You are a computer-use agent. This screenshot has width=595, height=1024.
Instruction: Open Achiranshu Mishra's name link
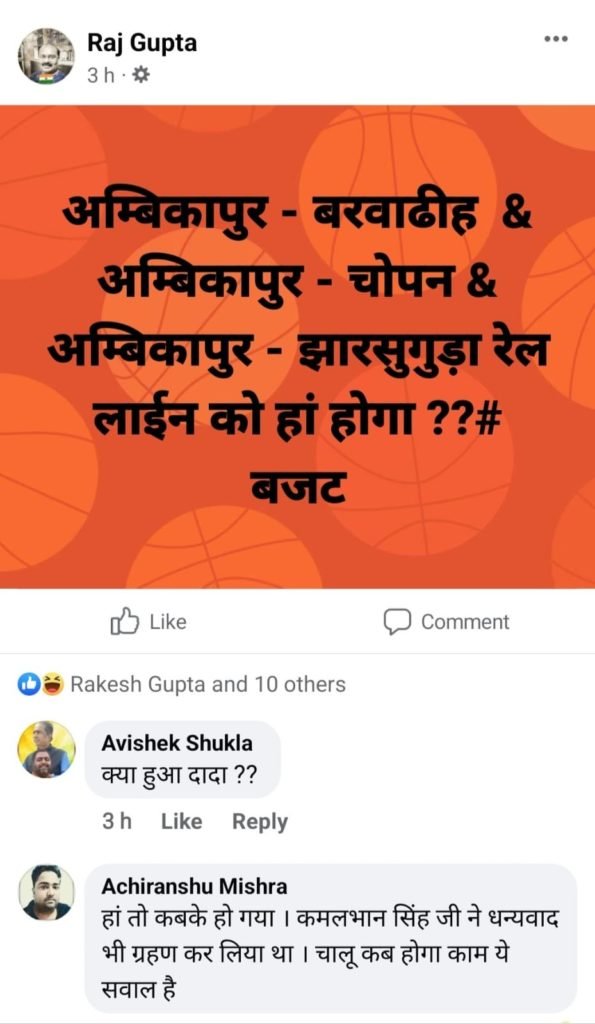195,886
